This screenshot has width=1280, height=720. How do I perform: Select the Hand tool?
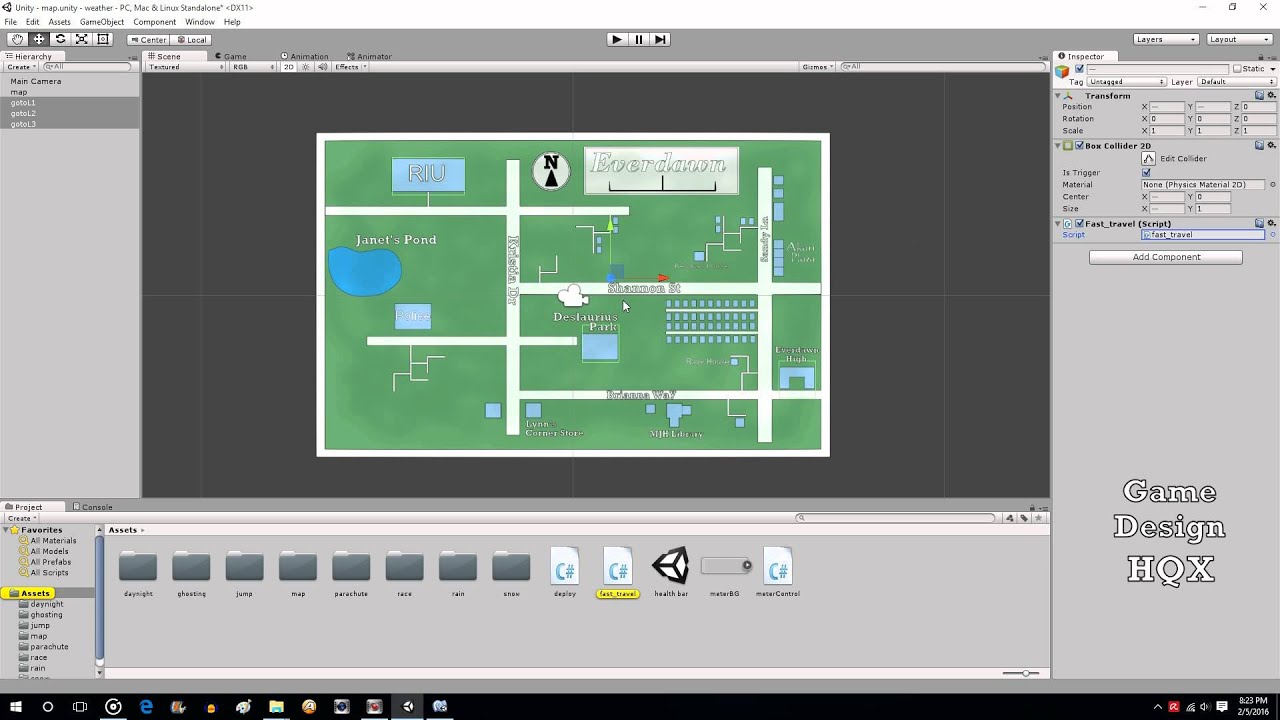[x=17, y=39]
